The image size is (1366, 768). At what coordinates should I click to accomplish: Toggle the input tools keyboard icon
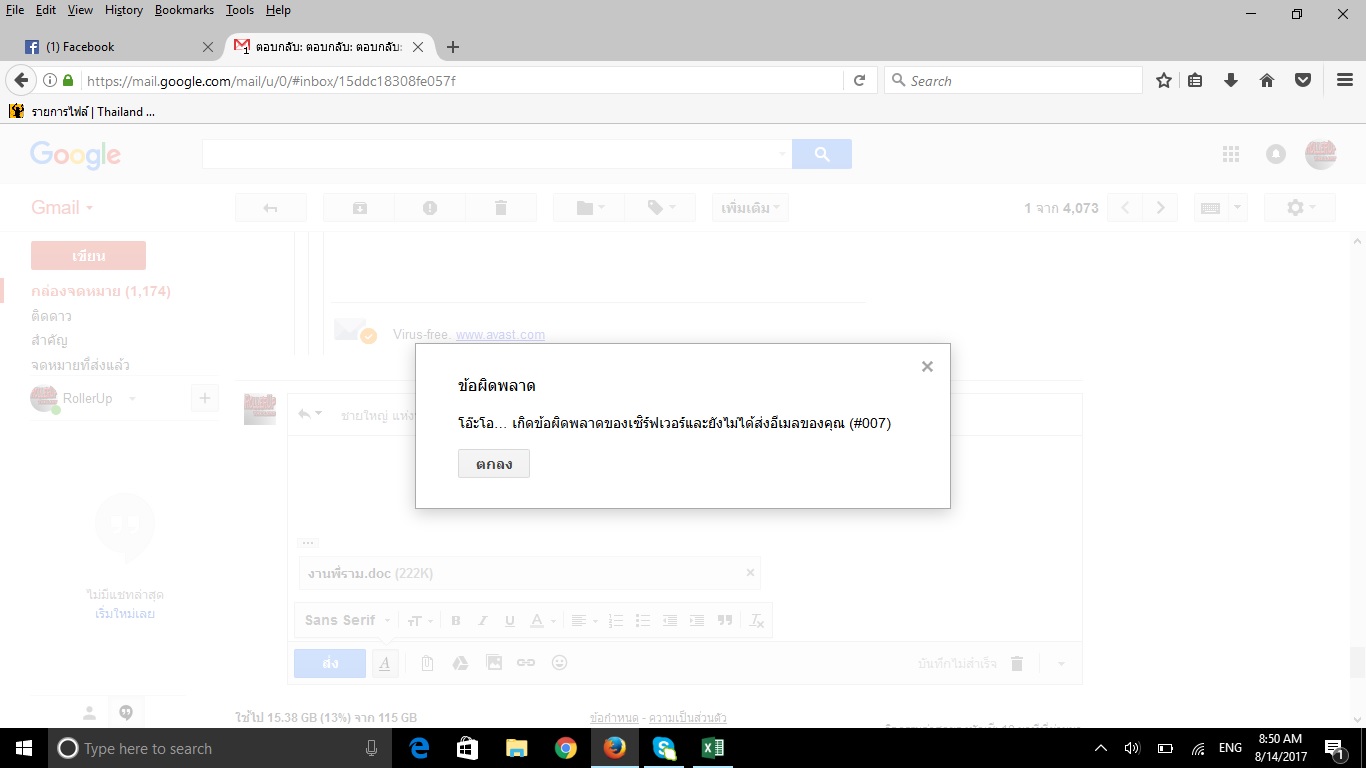click(1210, 208)
